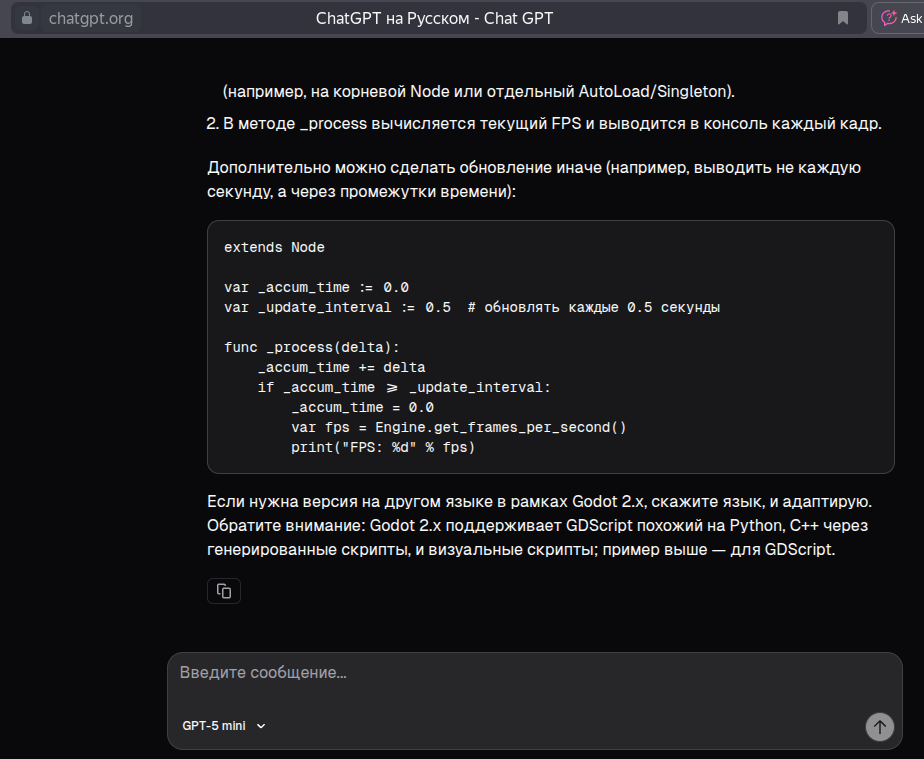The height and width of the screenshot is (759, 924).
Task: Click the "func _process(delta):" code line
Action: point(312,347)
